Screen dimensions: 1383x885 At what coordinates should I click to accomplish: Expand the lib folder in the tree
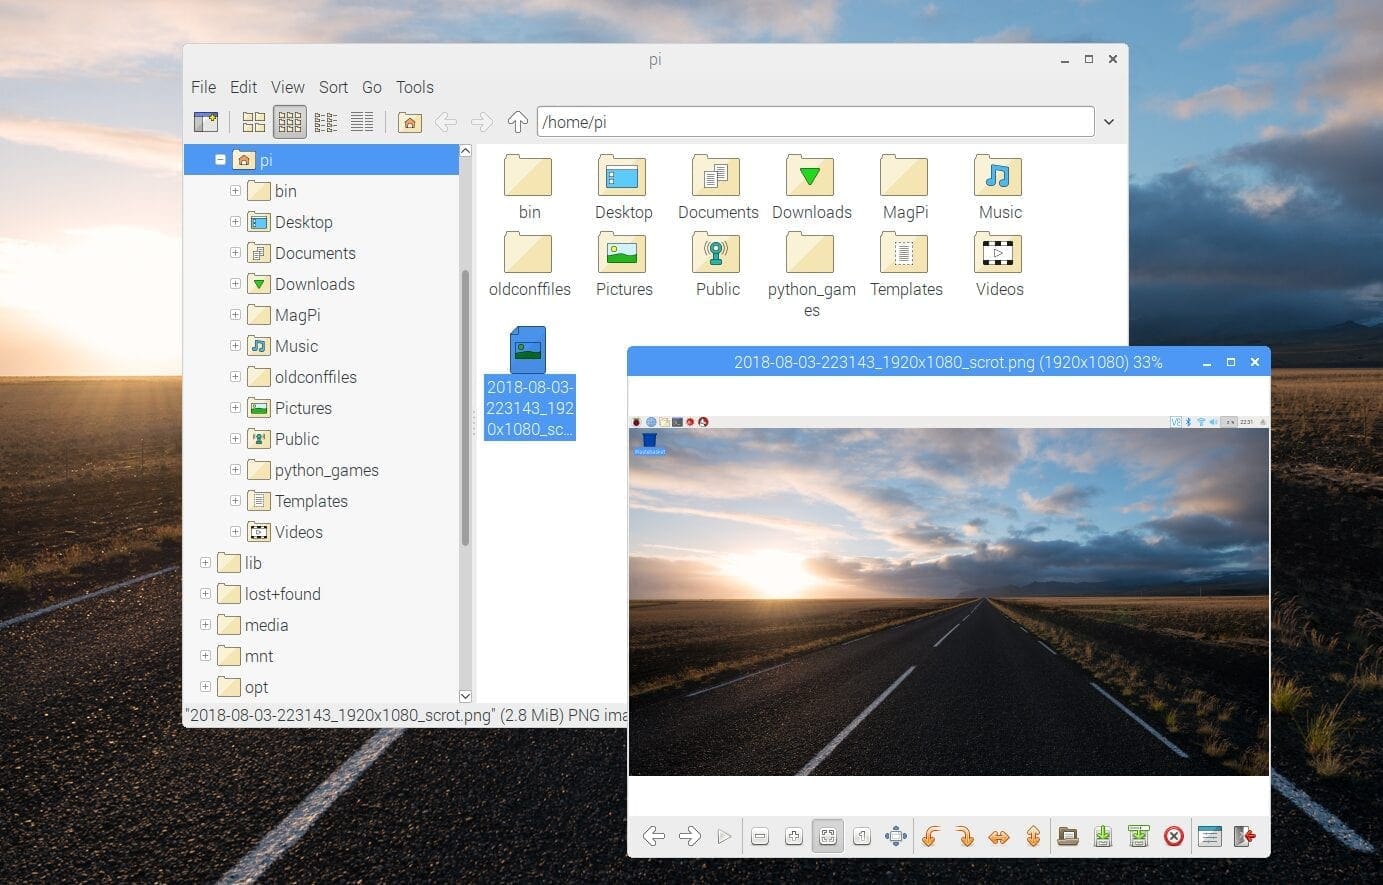(x=205, y=563)
